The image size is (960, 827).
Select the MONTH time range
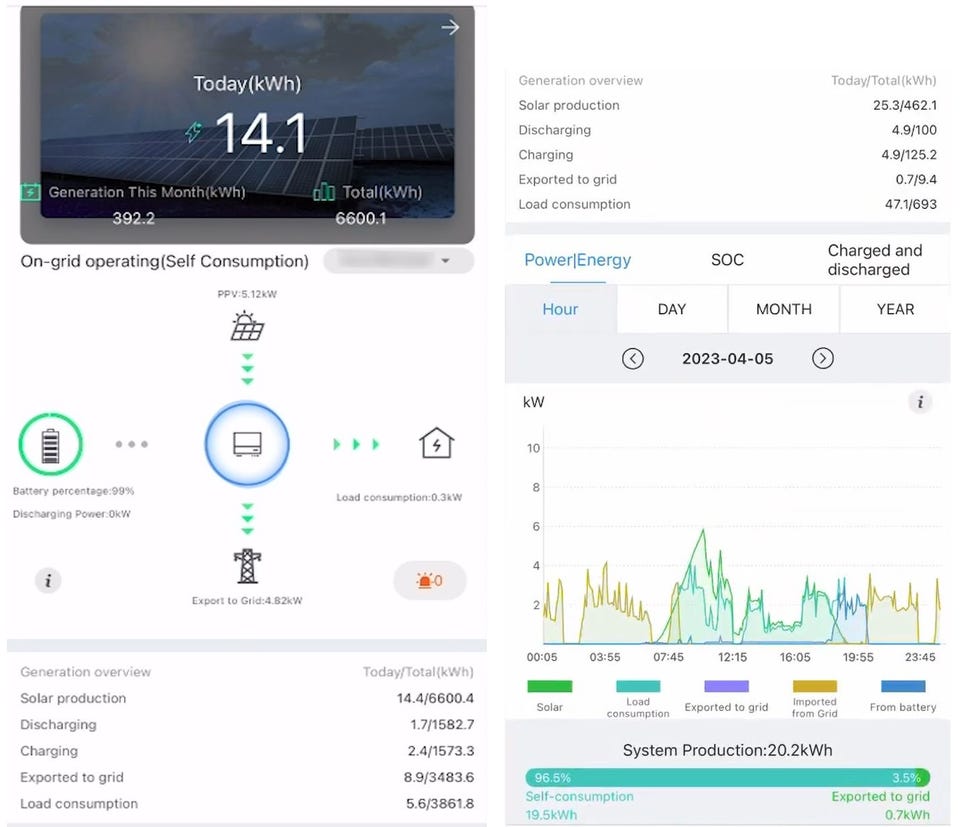point(784,309)
